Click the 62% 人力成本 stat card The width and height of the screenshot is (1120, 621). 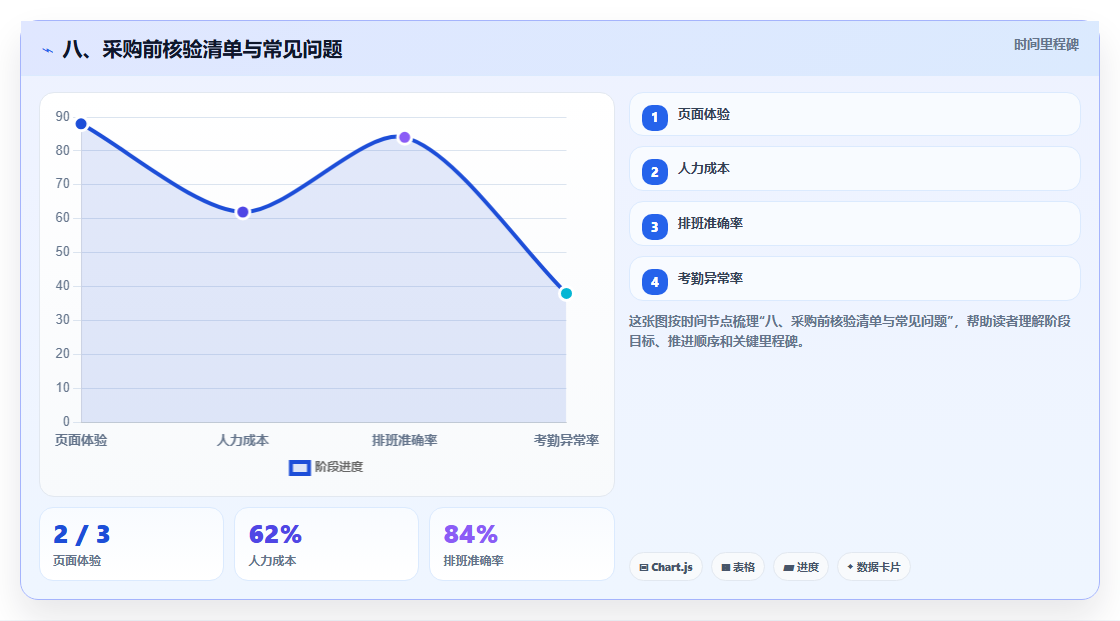pyautogui.click(x=326, y=544)
